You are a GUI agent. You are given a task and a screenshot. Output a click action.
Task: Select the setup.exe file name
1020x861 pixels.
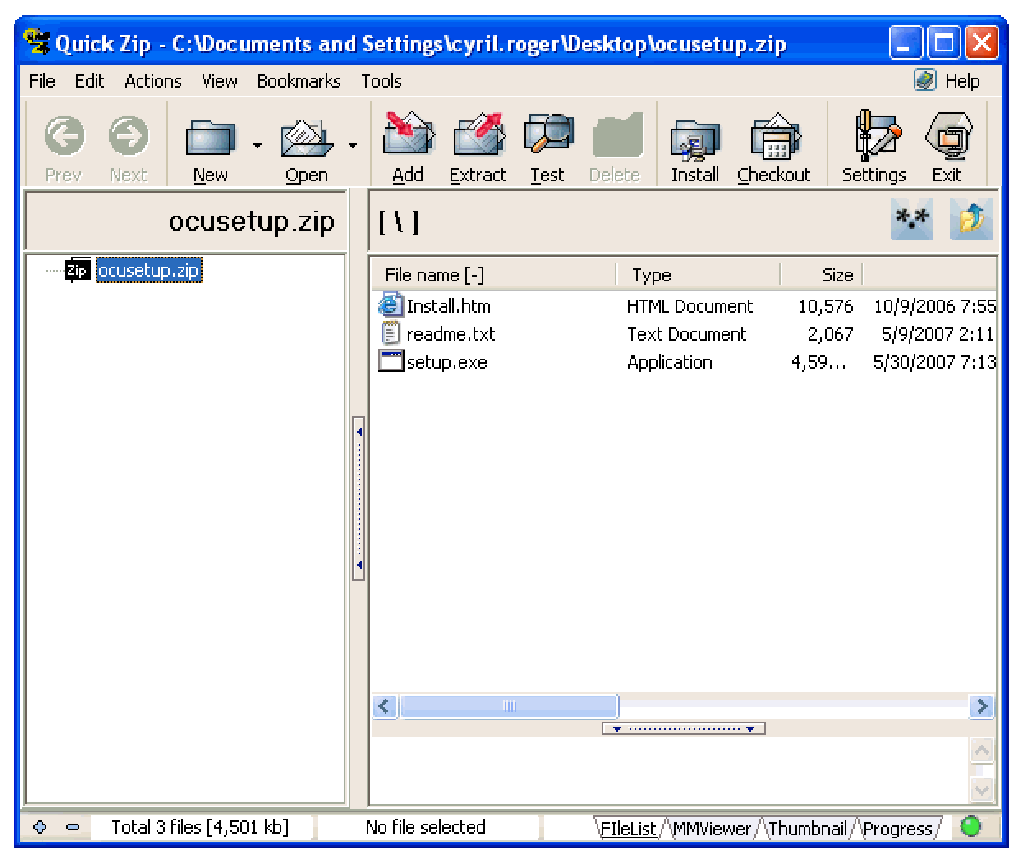tap(447, 362)
